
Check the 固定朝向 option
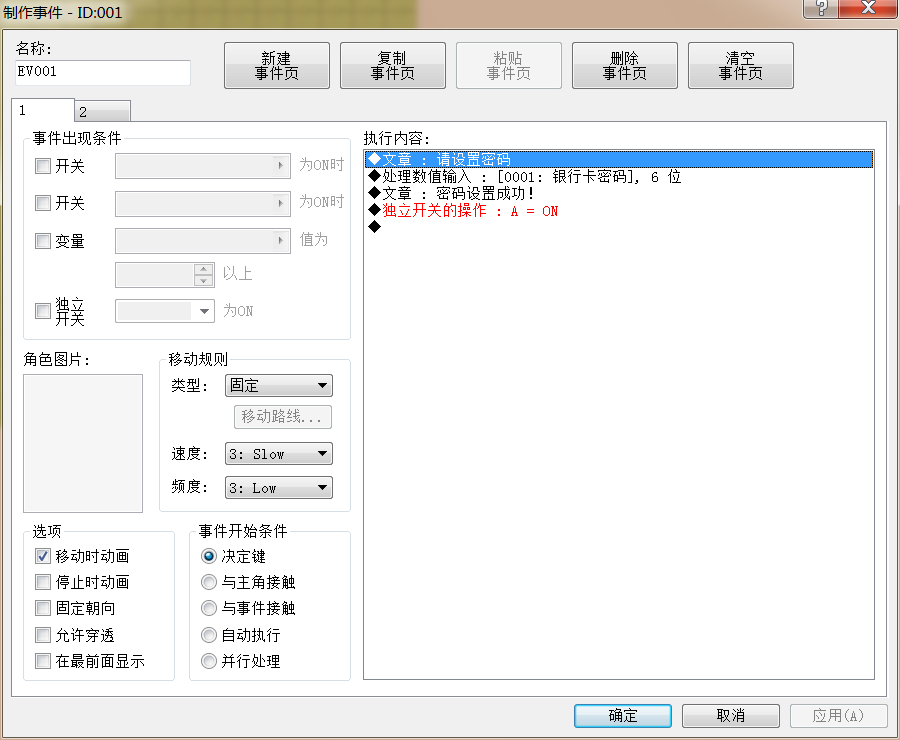[43, 608]
